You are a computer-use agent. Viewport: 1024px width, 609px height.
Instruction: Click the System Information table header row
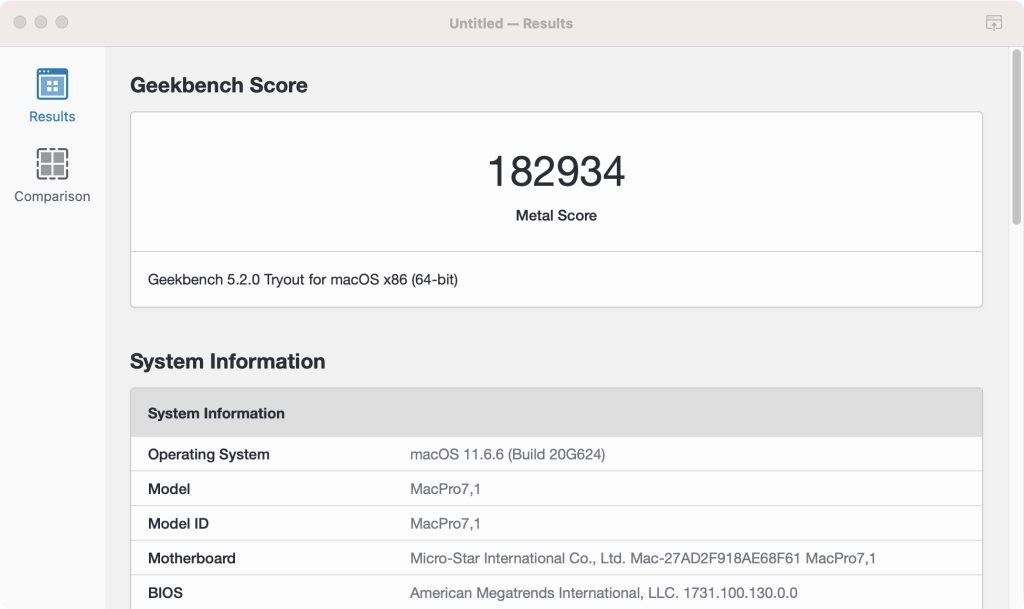tap(556, 413)
